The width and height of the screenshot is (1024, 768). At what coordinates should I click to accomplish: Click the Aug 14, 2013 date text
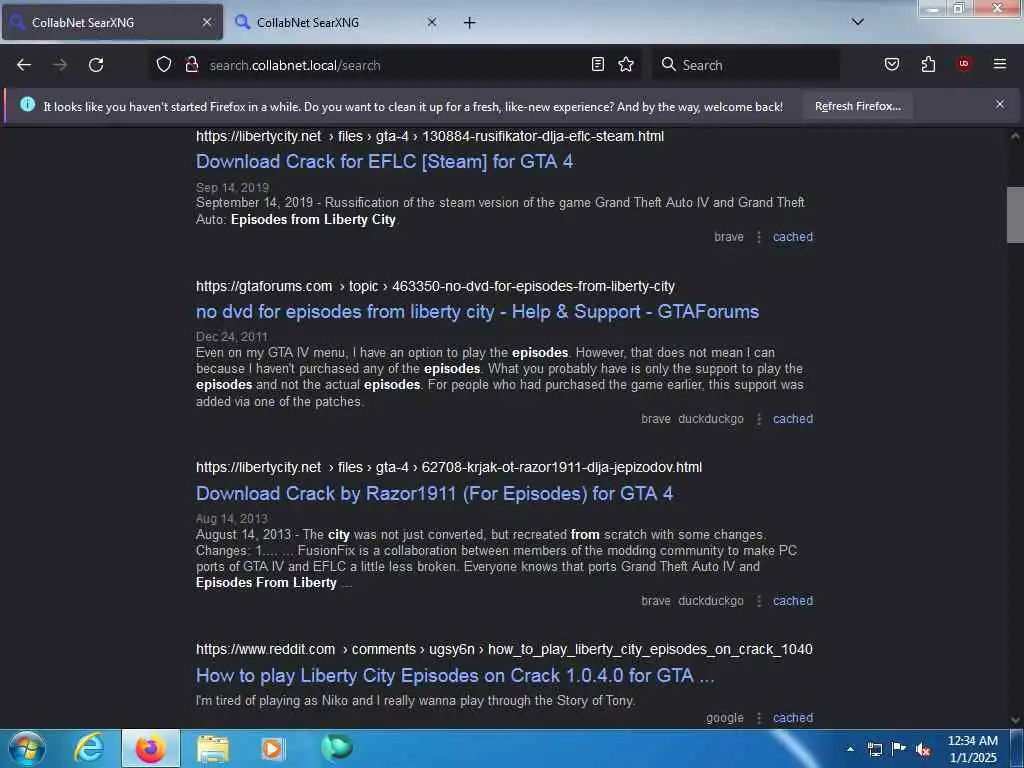click(232, 519)
